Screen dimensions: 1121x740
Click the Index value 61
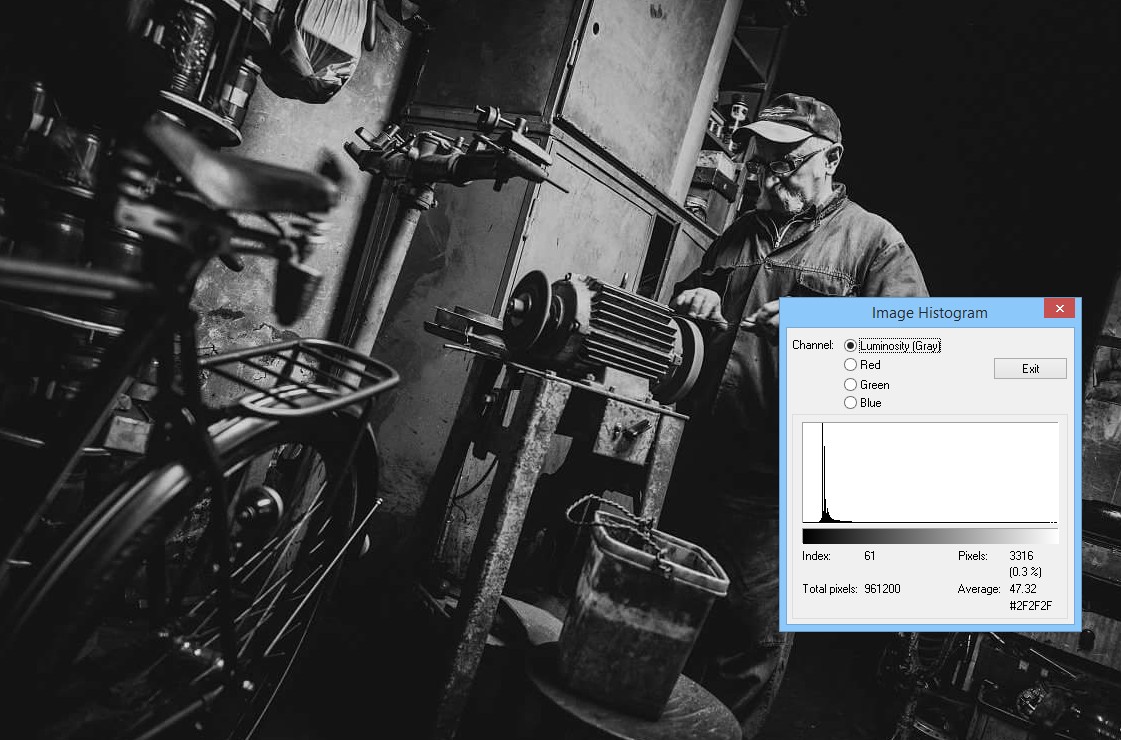[869, 556]
